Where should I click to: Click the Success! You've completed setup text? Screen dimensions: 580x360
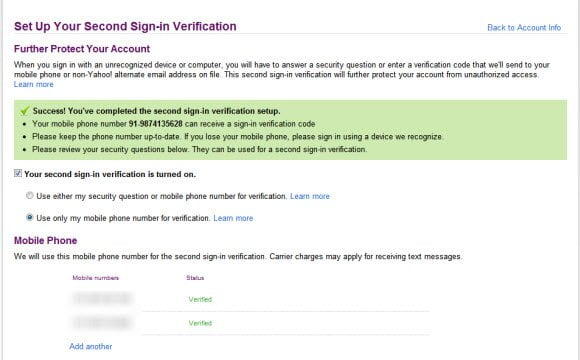tap(156, 111)
